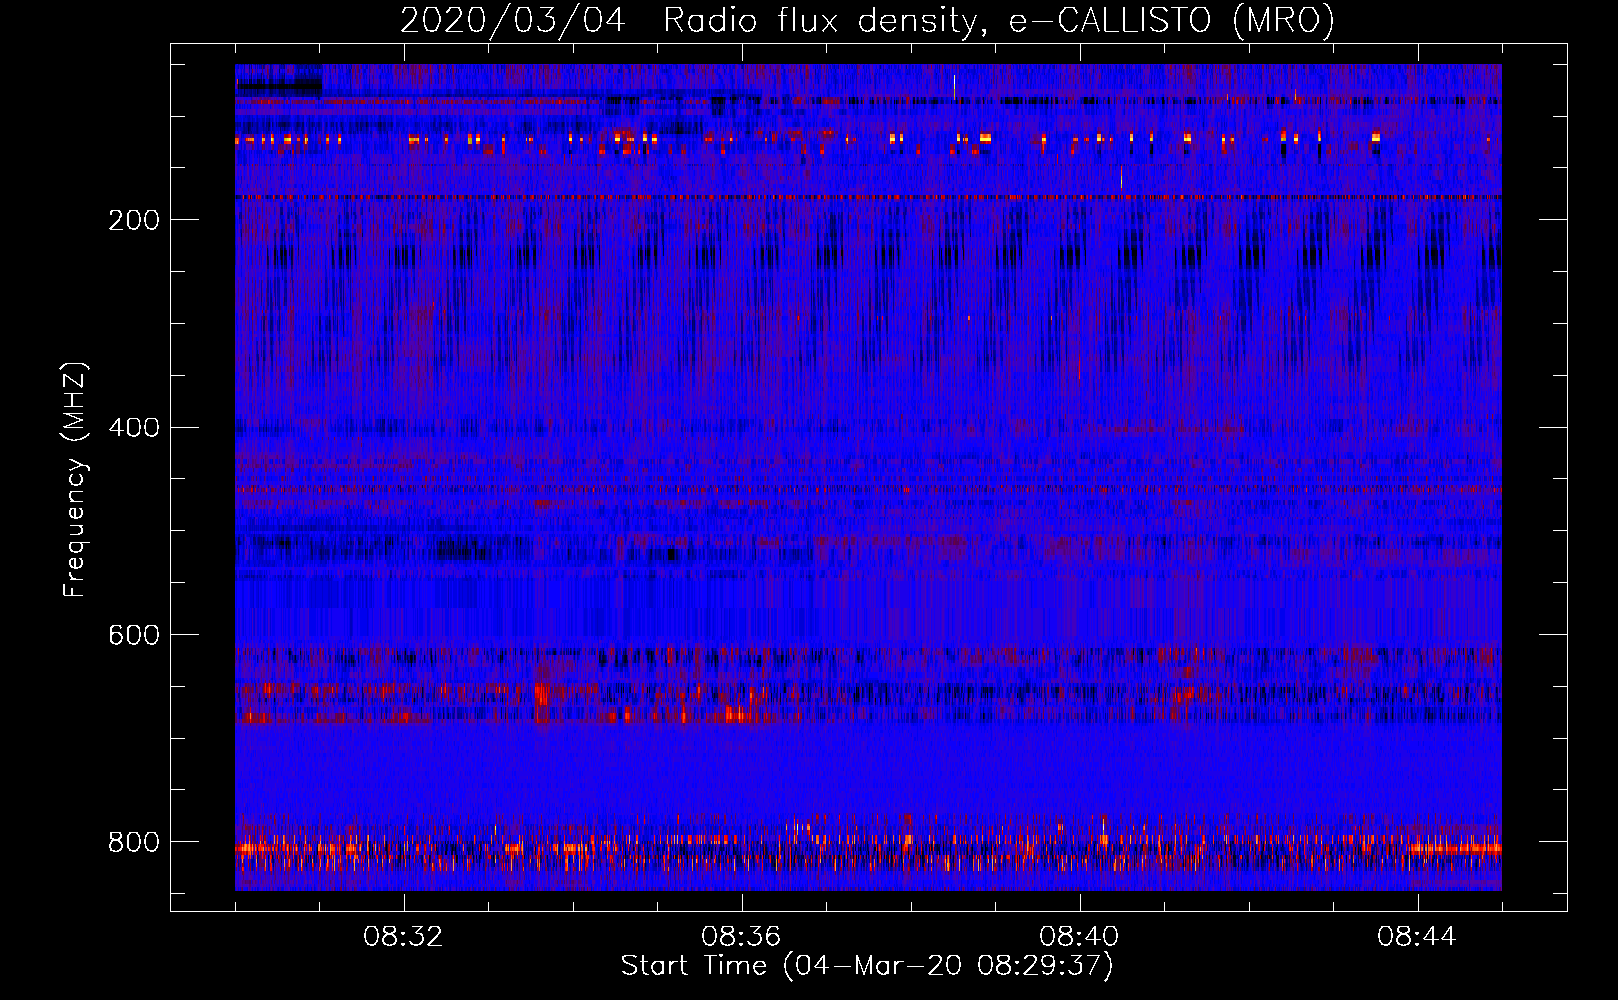Click the 200 frequency tick label
The image size is (1618, 1000).
coord(134,220)
